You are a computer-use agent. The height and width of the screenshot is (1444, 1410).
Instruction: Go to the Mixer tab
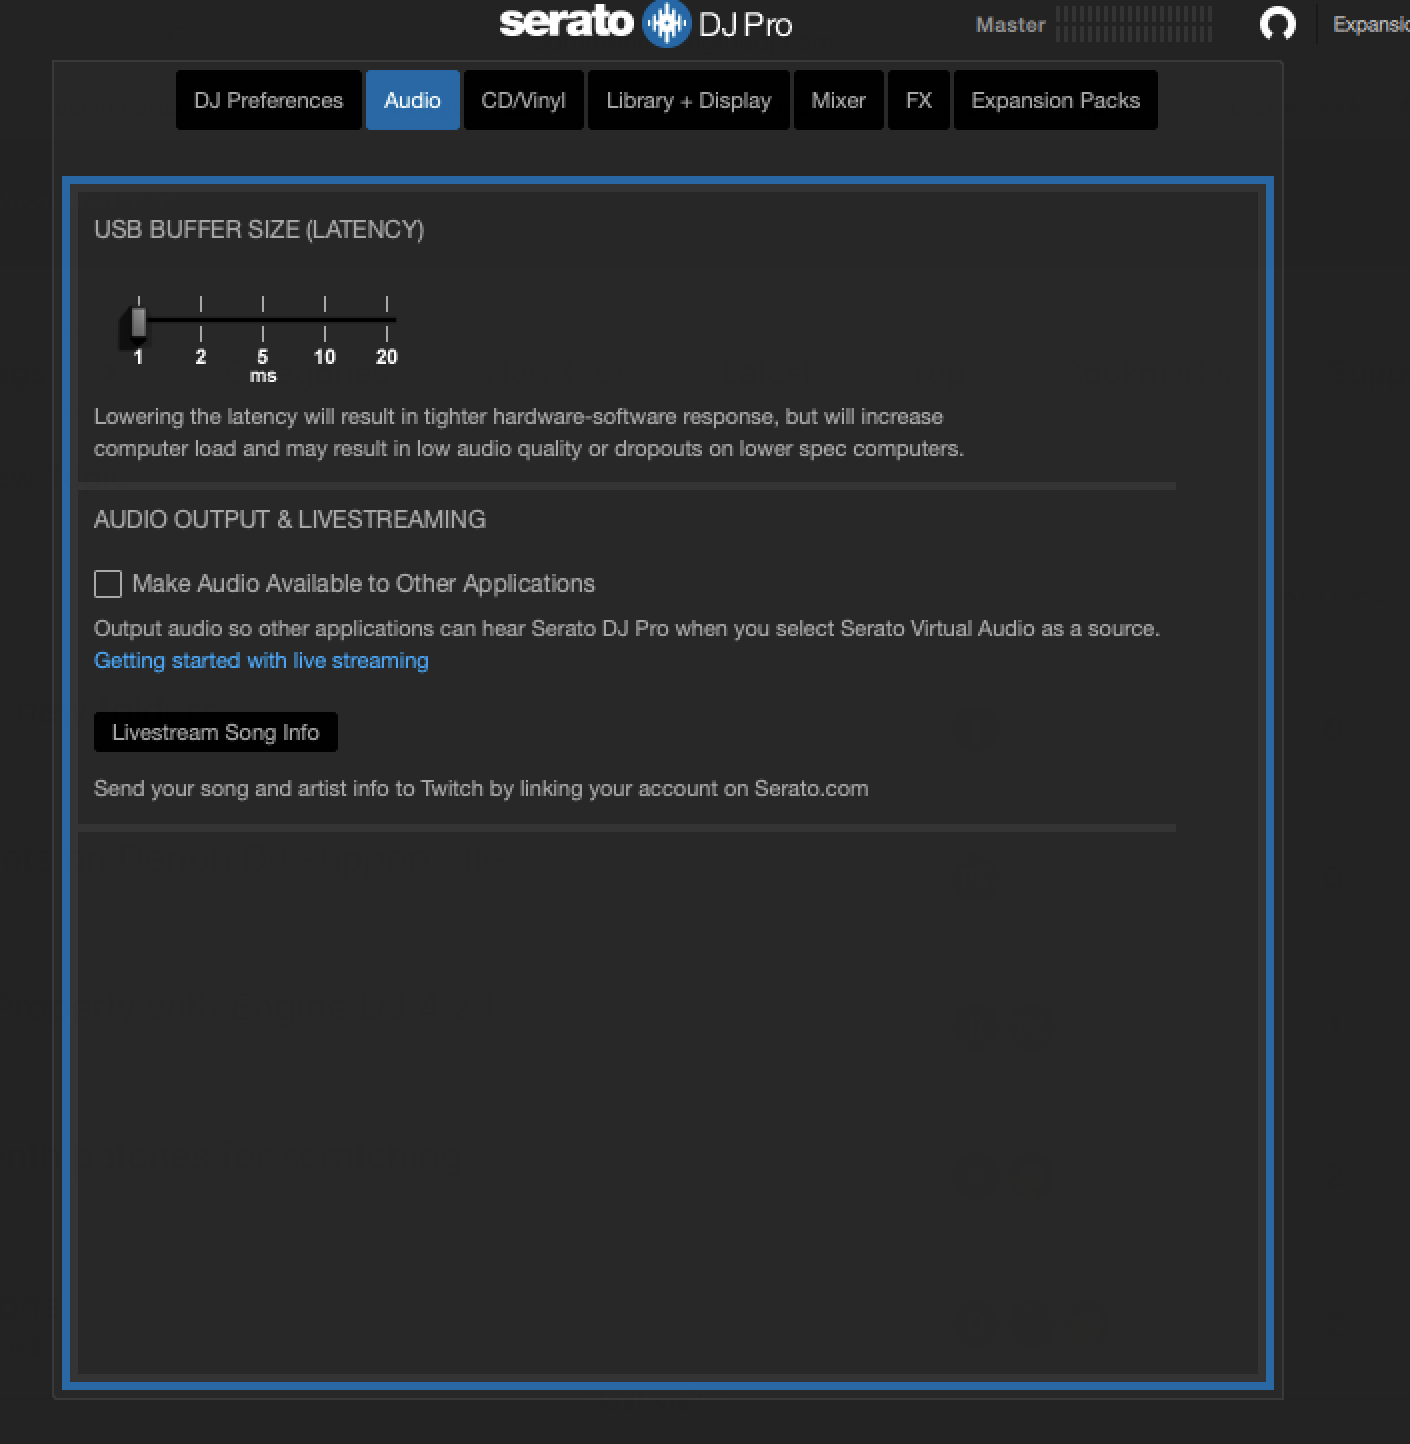pos(838,100)
